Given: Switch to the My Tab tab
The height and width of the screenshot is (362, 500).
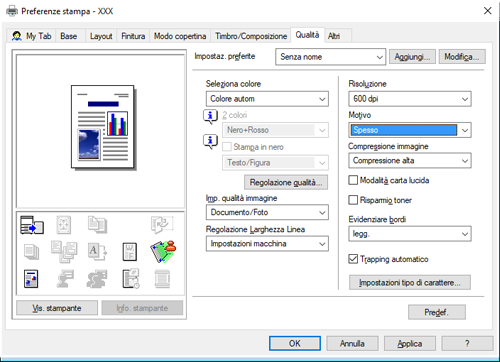Looking at the screenshot, I should (32, 36).
